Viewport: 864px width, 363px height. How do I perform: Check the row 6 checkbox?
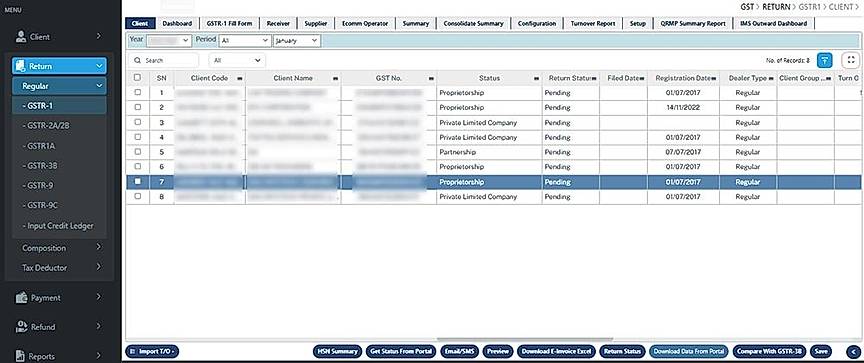137,166
